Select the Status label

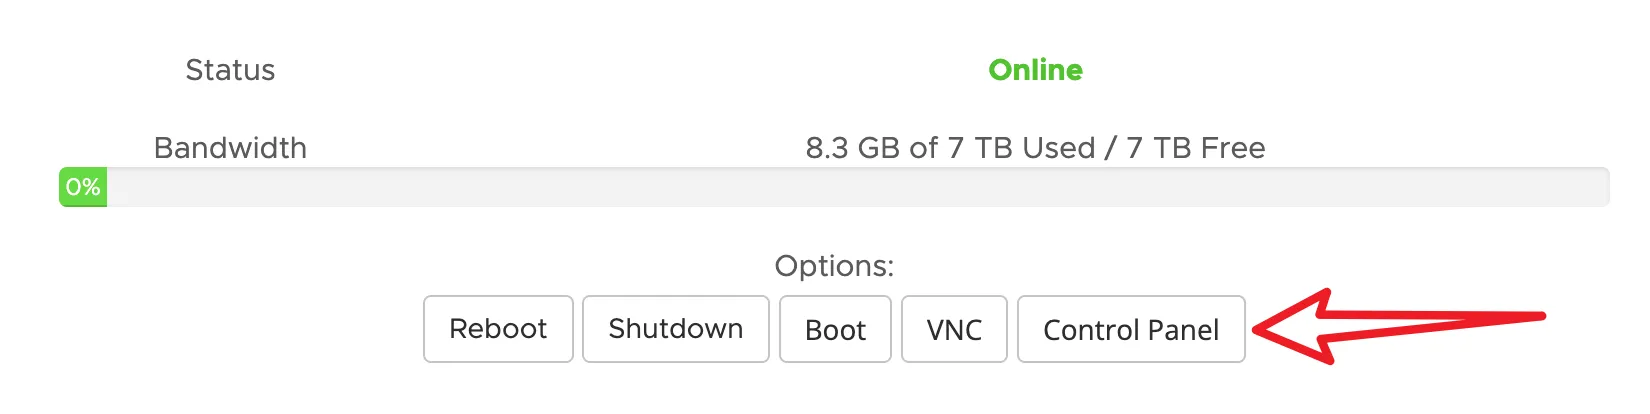(x=230, y=70)
